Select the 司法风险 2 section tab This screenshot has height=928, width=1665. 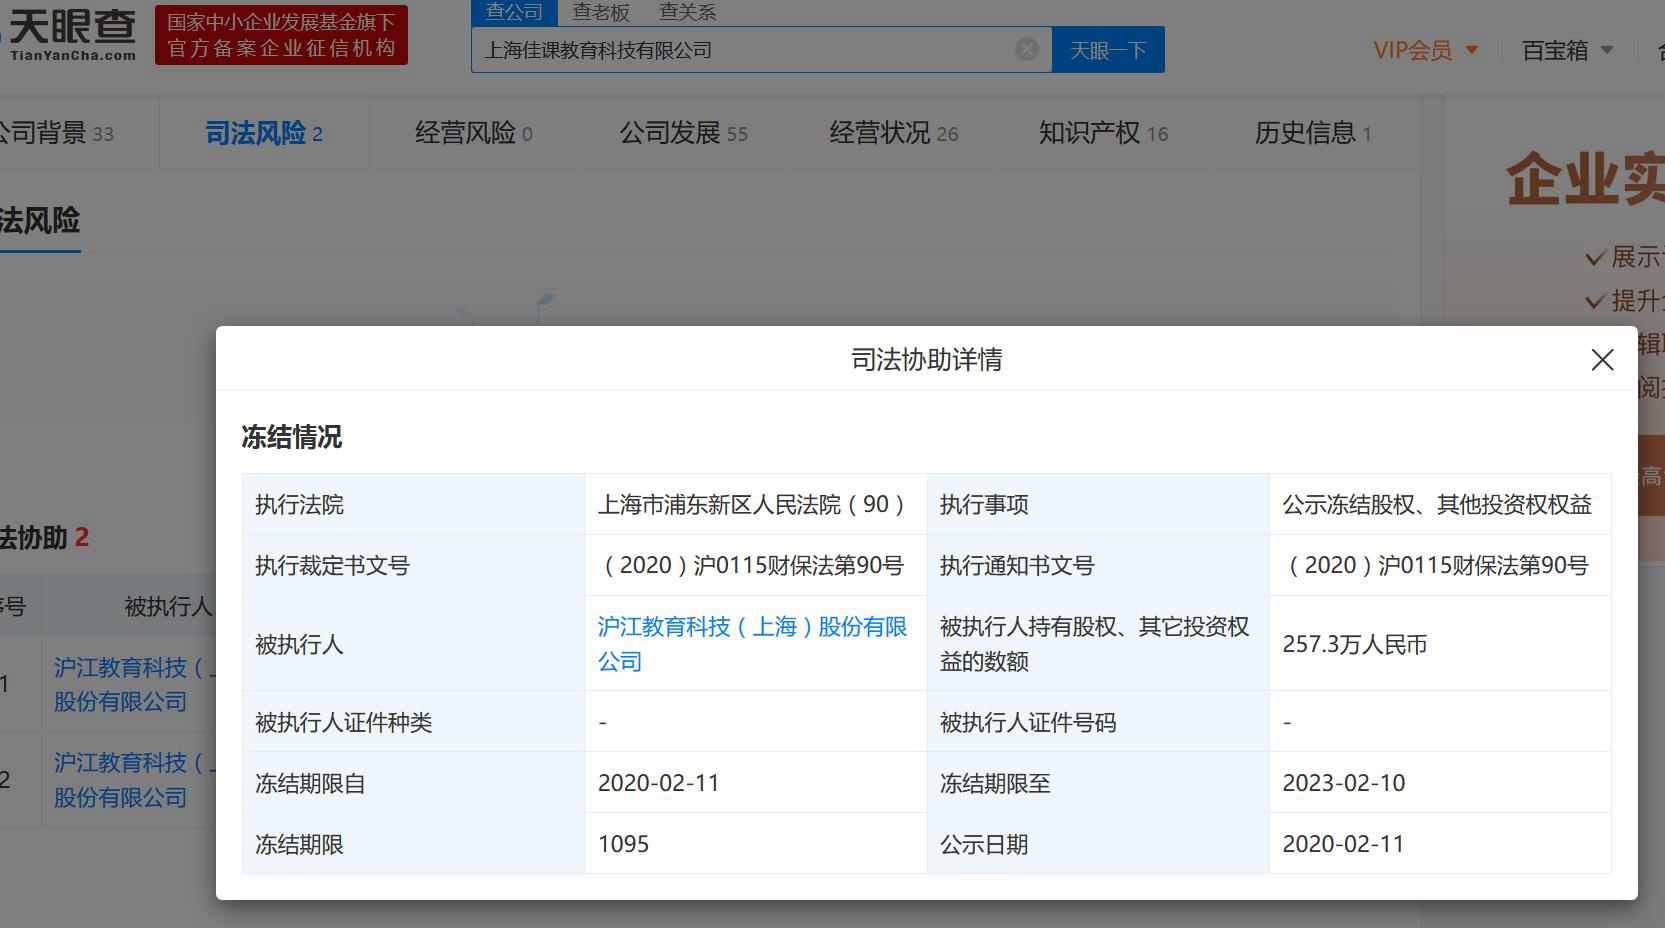(264, 133)
